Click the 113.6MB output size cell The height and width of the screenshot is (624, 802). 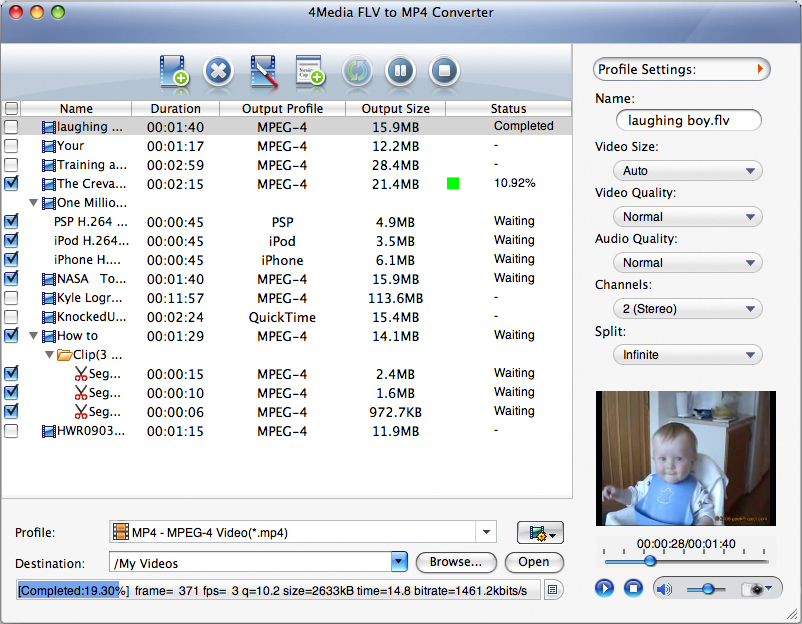pyautogui.click(x=395, y=299)
